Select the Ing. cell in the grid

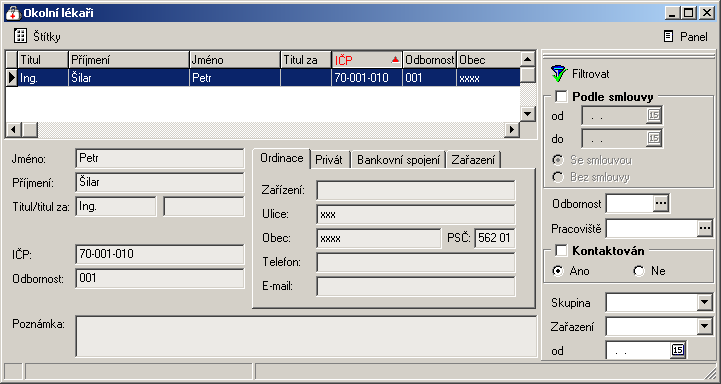point(43,78)
